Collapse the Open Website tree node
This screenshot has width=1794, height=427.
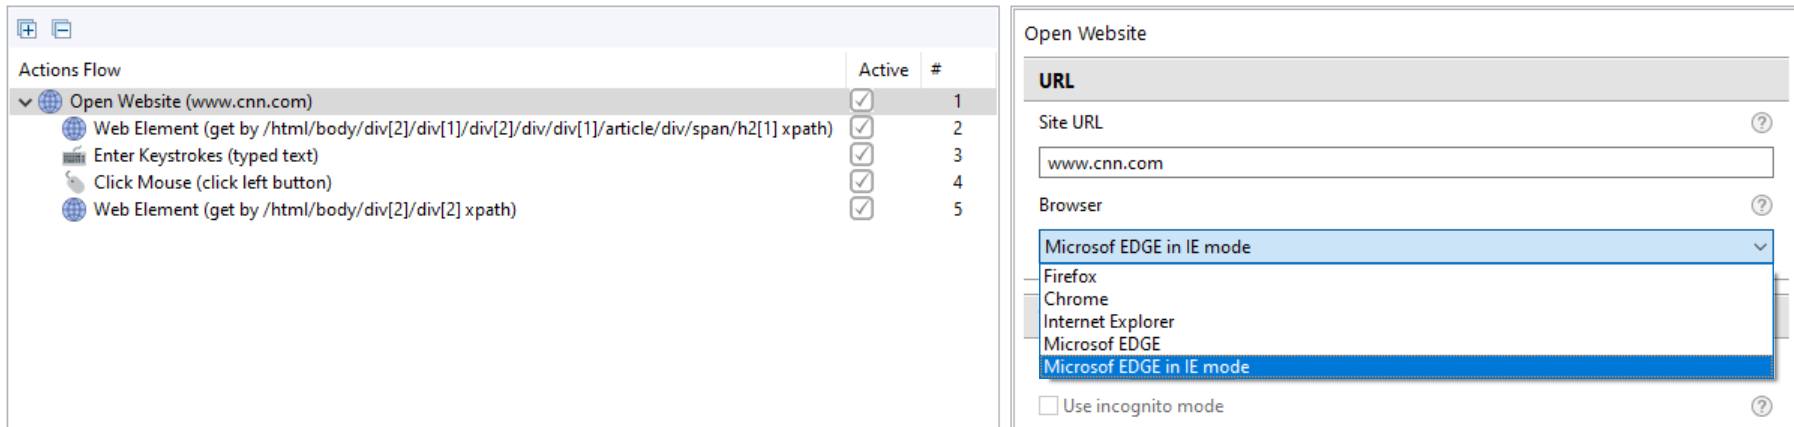click(x=25, y=102)
